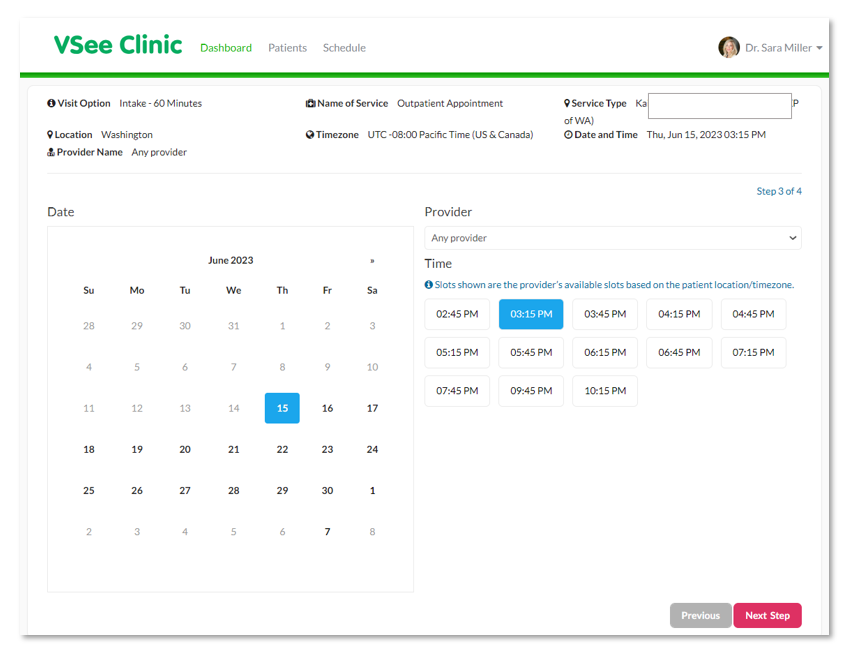Select the 10:15 PM time slot
Viewport: 849px width, 650px height.
click(605, 391)
